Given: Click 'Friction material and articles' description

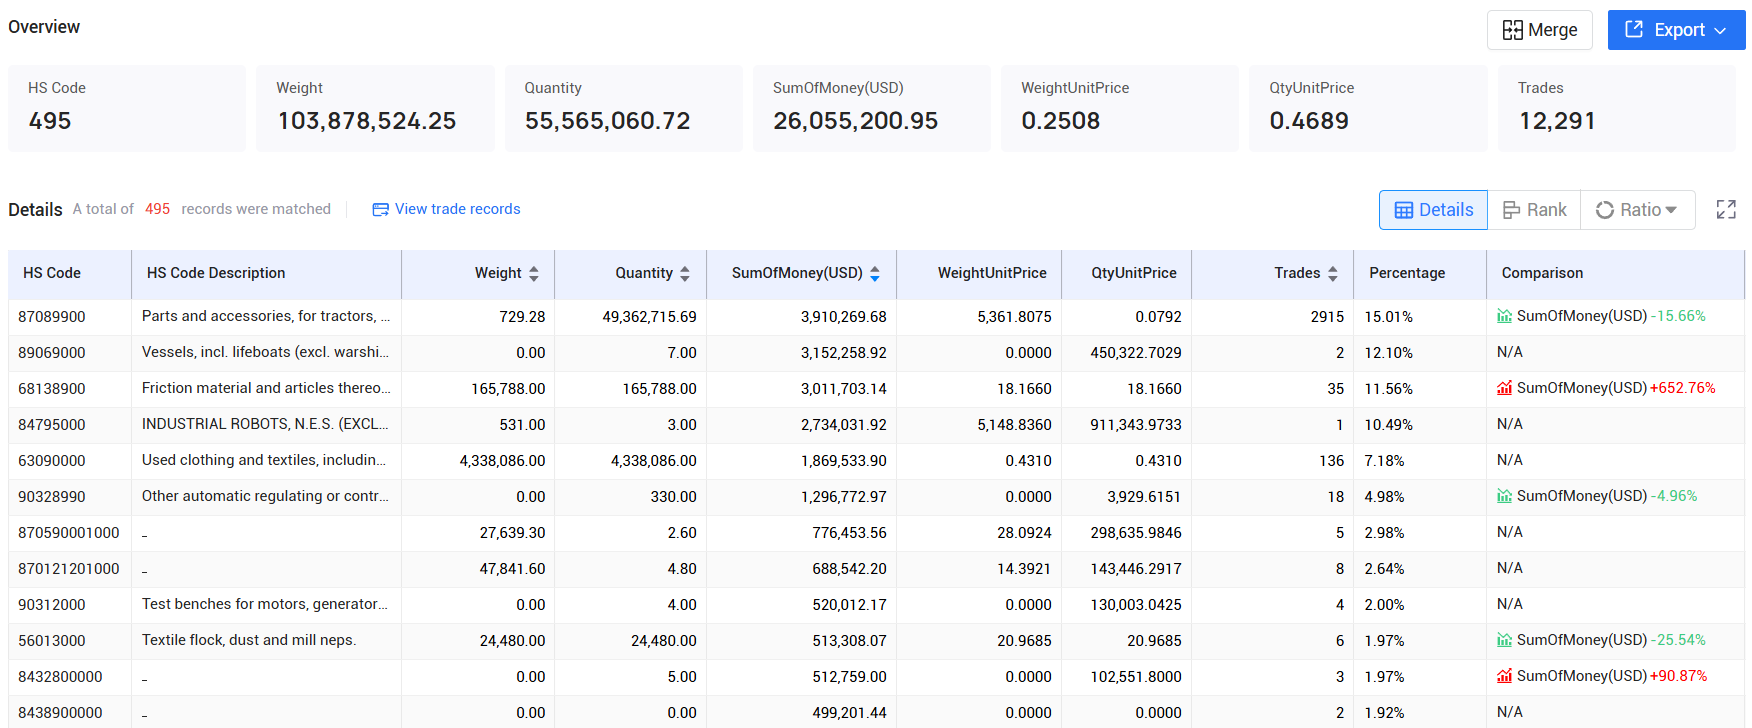Looking at the screenshot, I should [266, 388].
